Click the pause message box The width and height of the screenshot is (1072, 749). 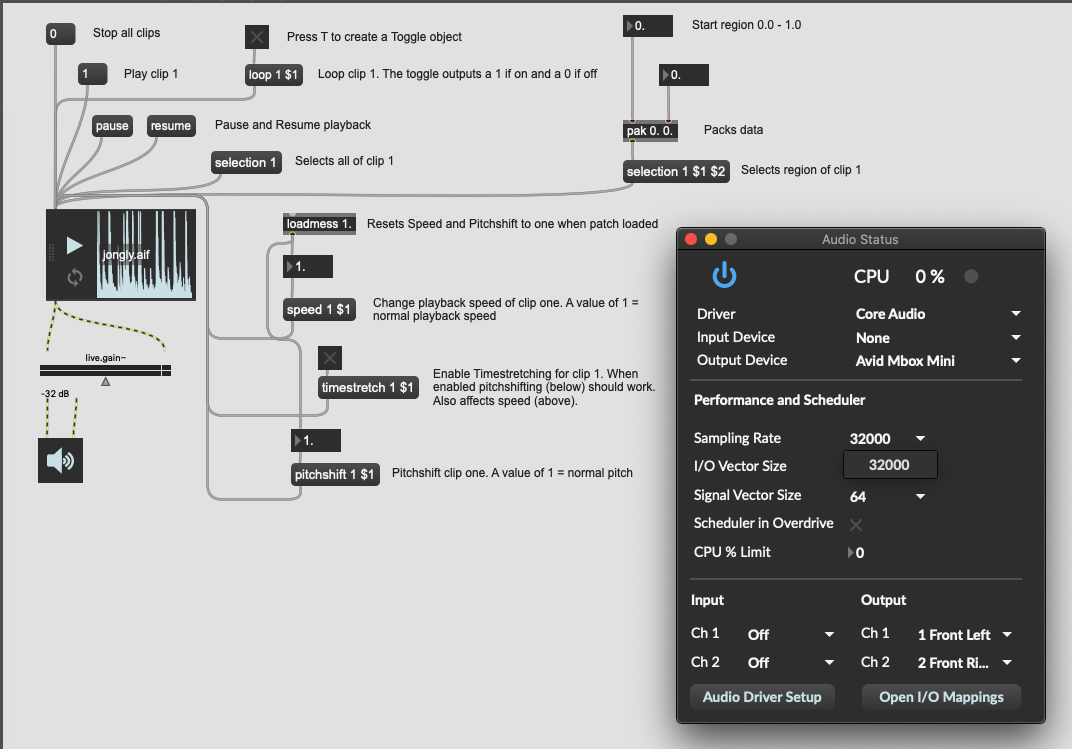(x=112, y=126)
